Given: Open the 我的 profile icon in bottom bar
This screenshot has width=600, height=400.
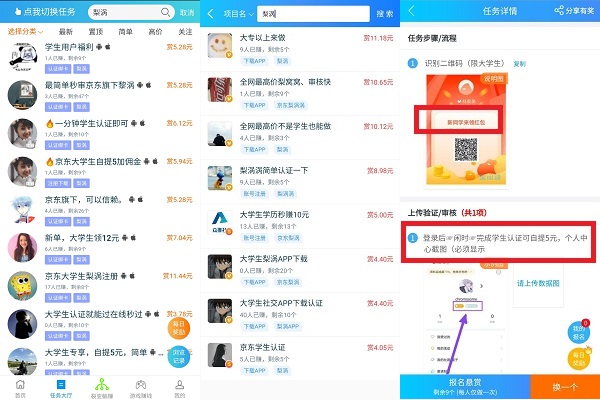Looking at the screenshot, I should [180, 387].
